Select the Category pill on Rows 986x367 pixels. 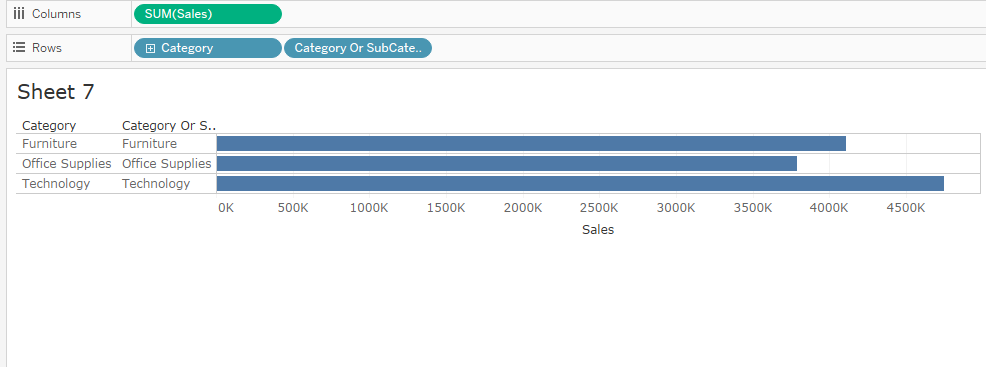point(208,48)
